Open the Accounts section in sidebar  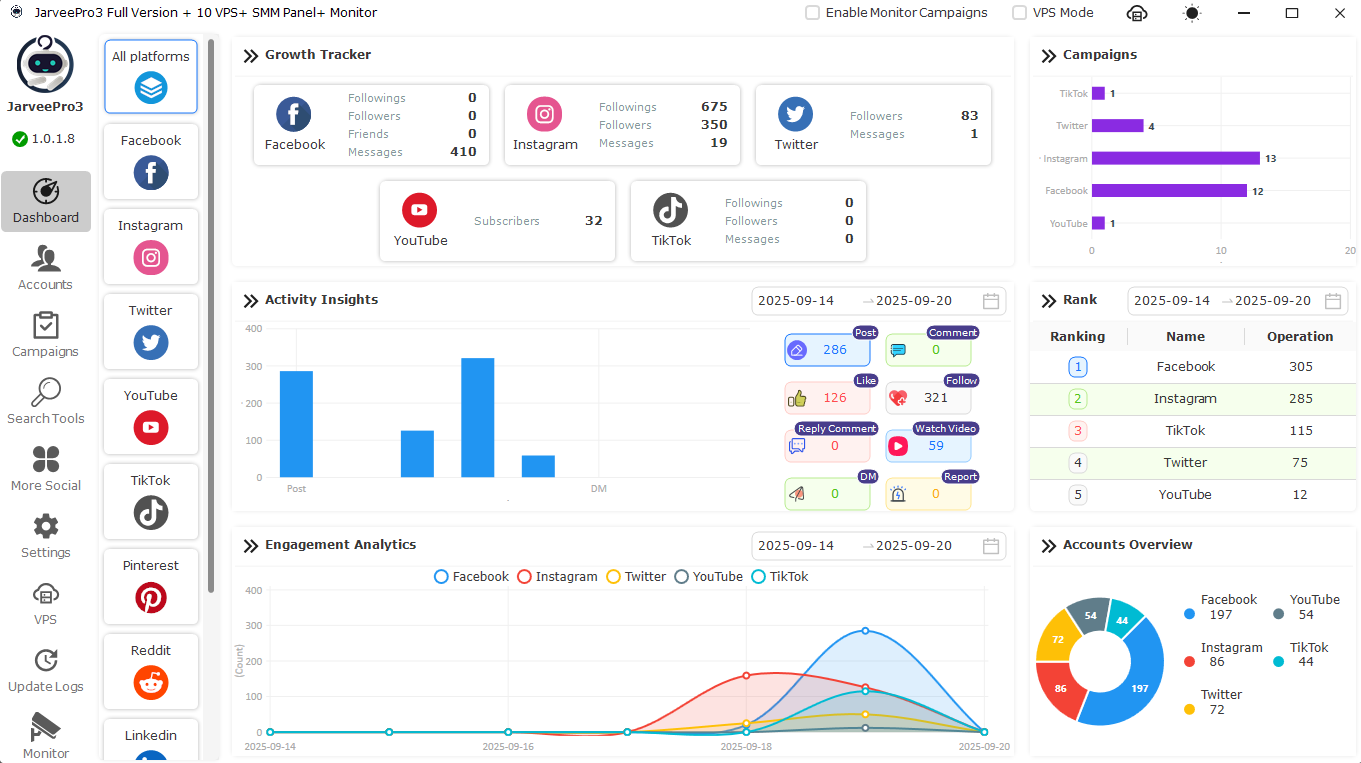coord(46,268)
